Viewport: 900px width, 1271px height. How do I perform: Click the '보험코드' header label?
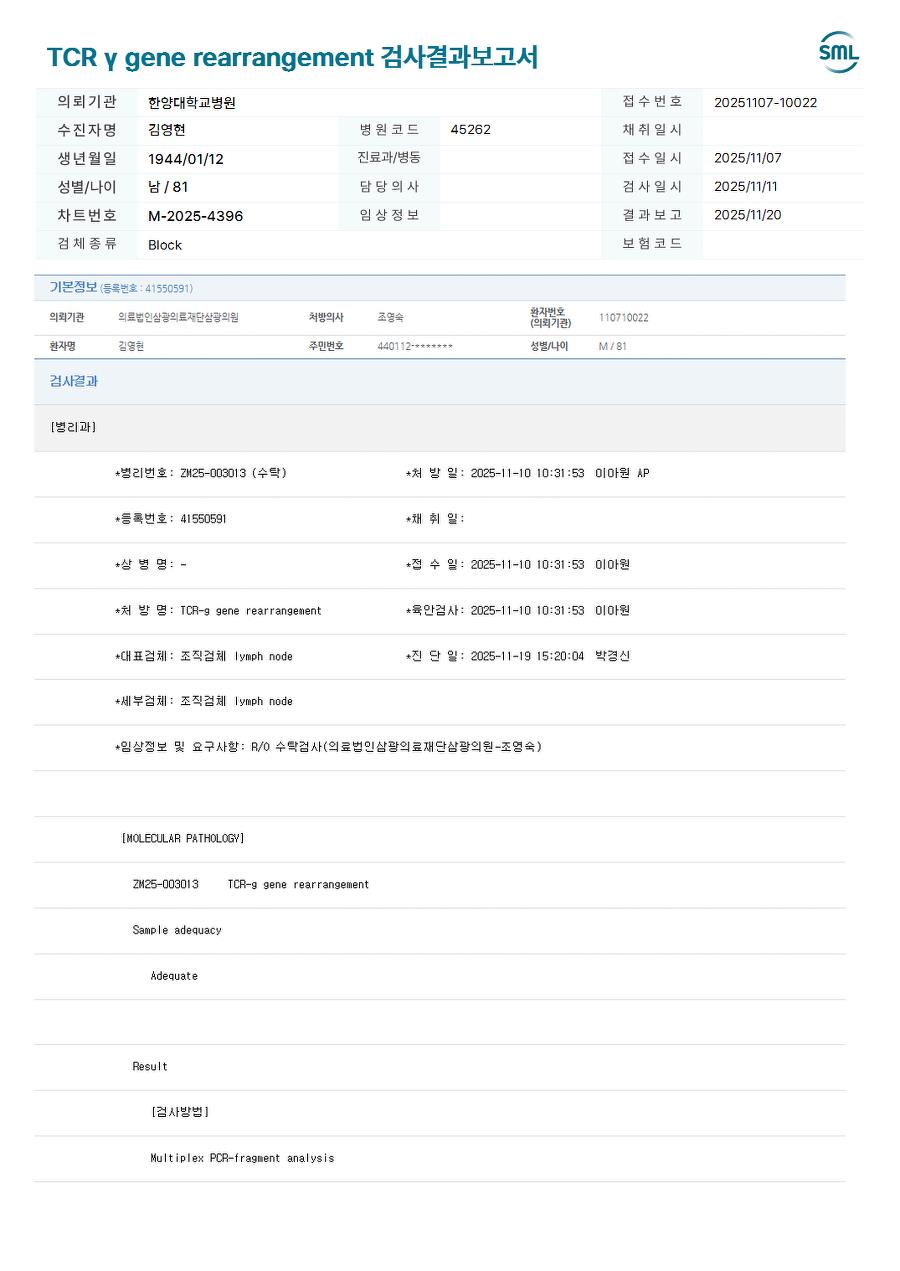pos(652,244)
